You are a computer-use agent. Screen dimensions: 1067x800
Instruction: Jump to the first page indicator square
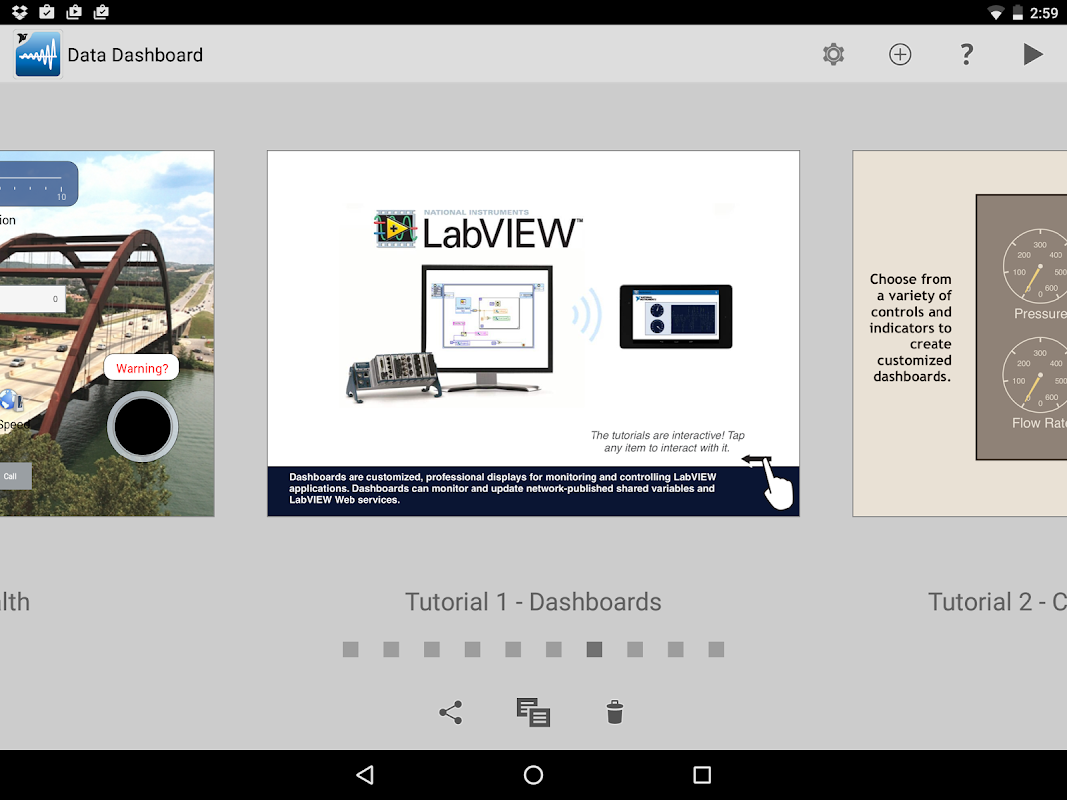350,650
